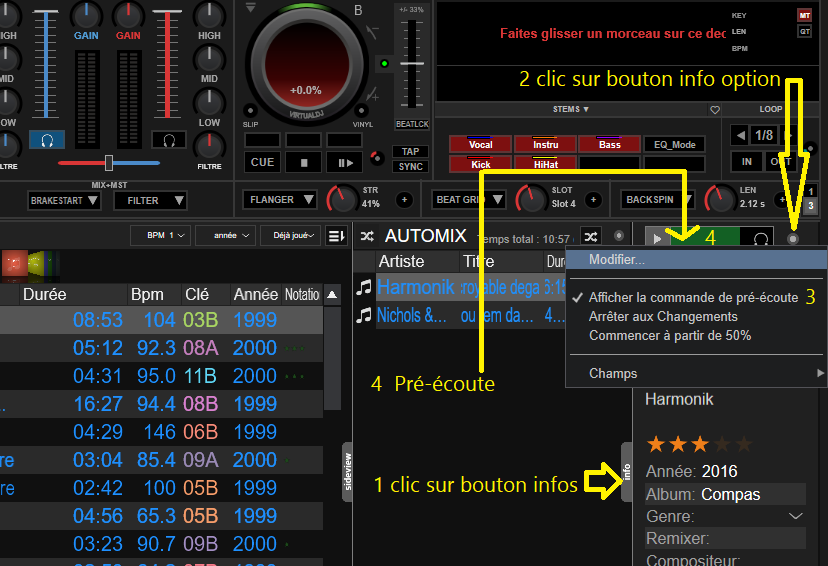Click the right LOW EQ knob
828x566 pixels.
click(x=209, y=101)
